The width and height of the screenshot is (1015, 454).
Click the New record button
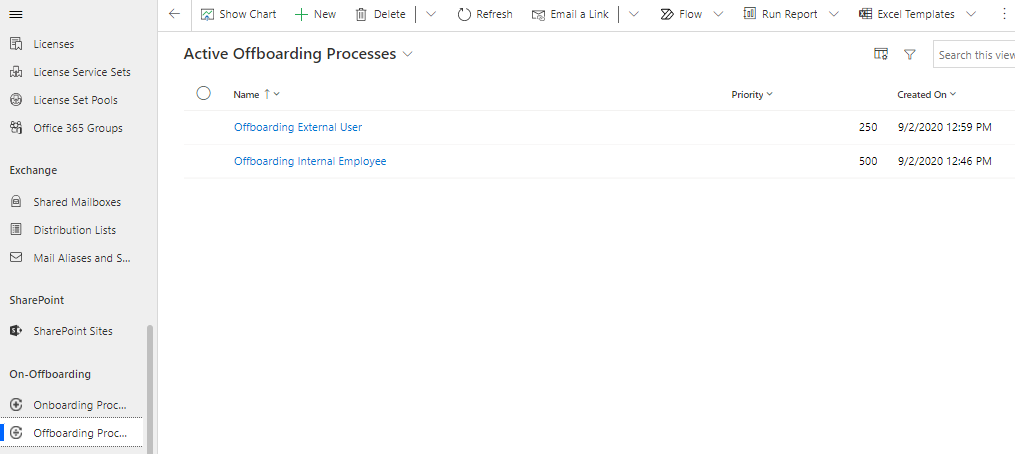[315, 14]
